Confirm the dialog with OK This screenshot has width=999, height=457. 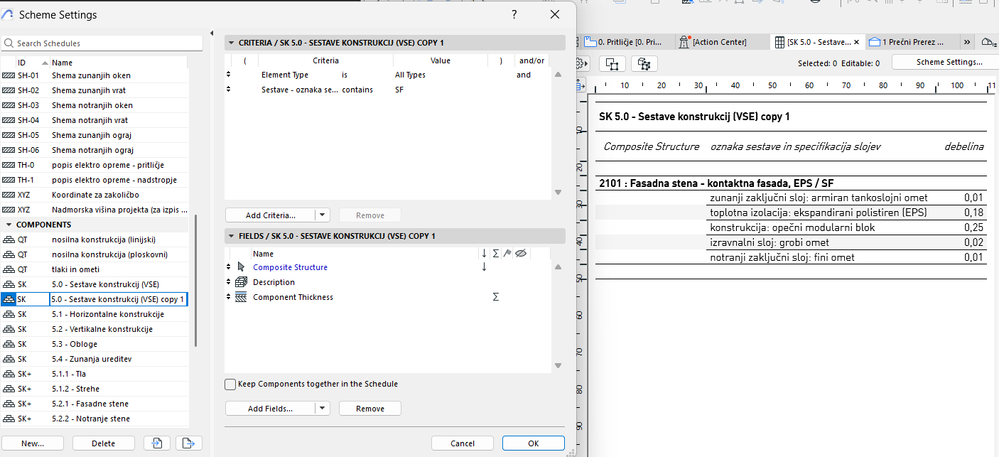click(x=533, y=443)
